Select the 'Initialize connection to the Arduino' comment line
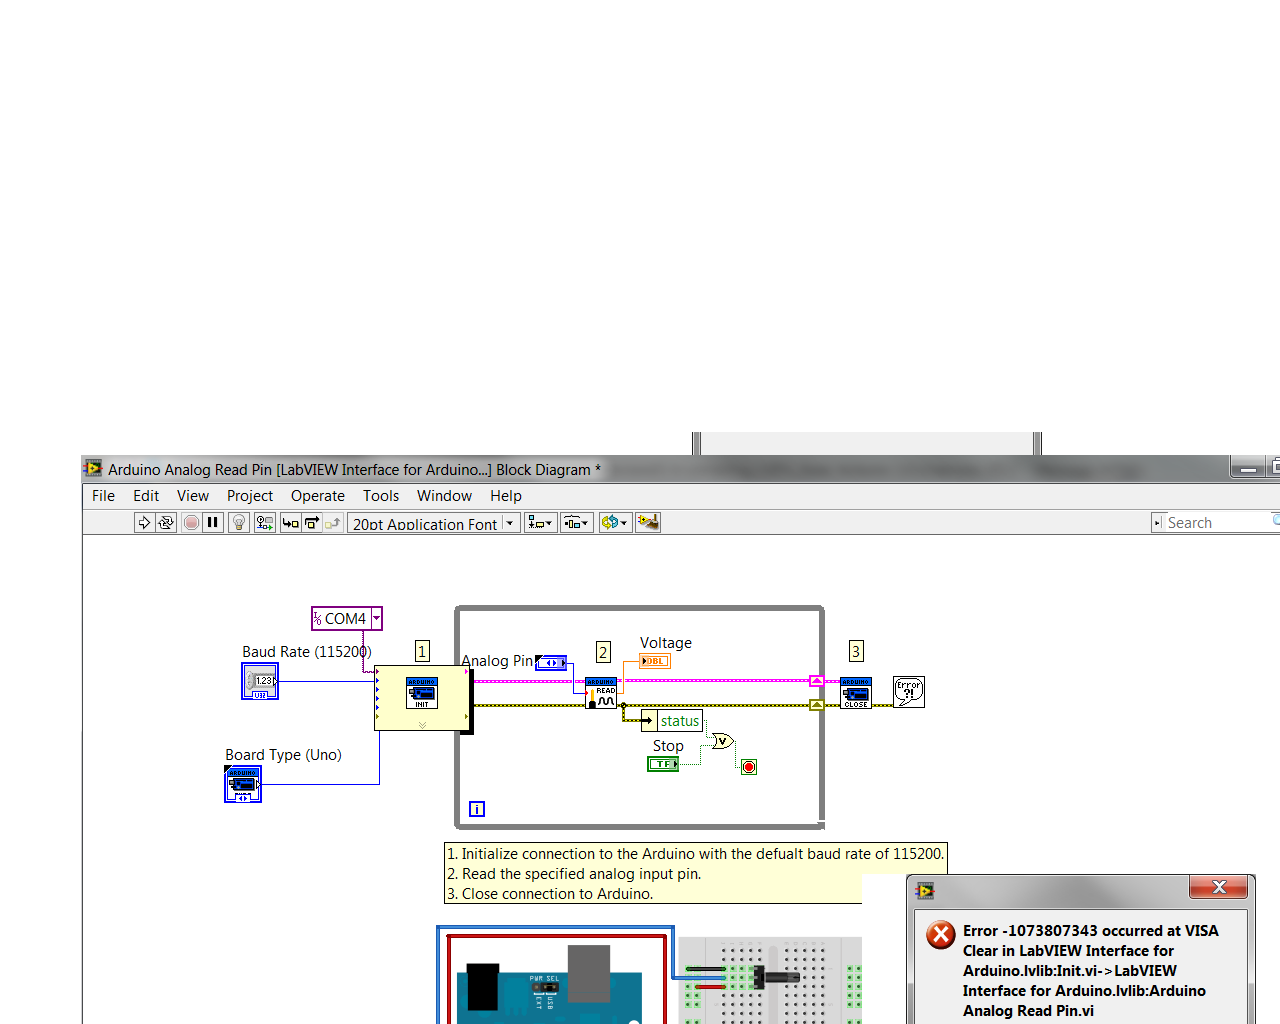Image resolution: width=1280 pixels, height=1024 pixels. pyautogui.click(x=695, y=854)
